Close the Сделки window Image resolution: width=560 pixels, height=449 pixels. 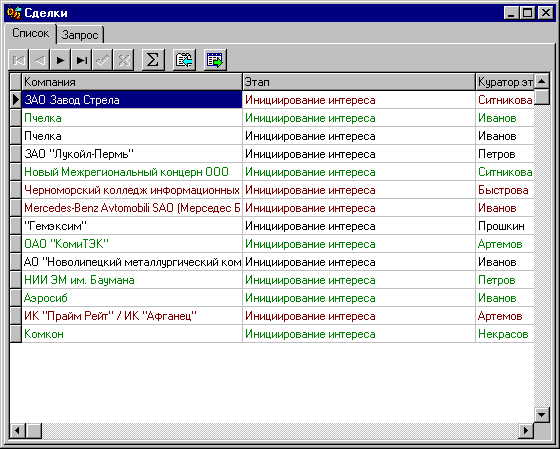coord(546,13)
